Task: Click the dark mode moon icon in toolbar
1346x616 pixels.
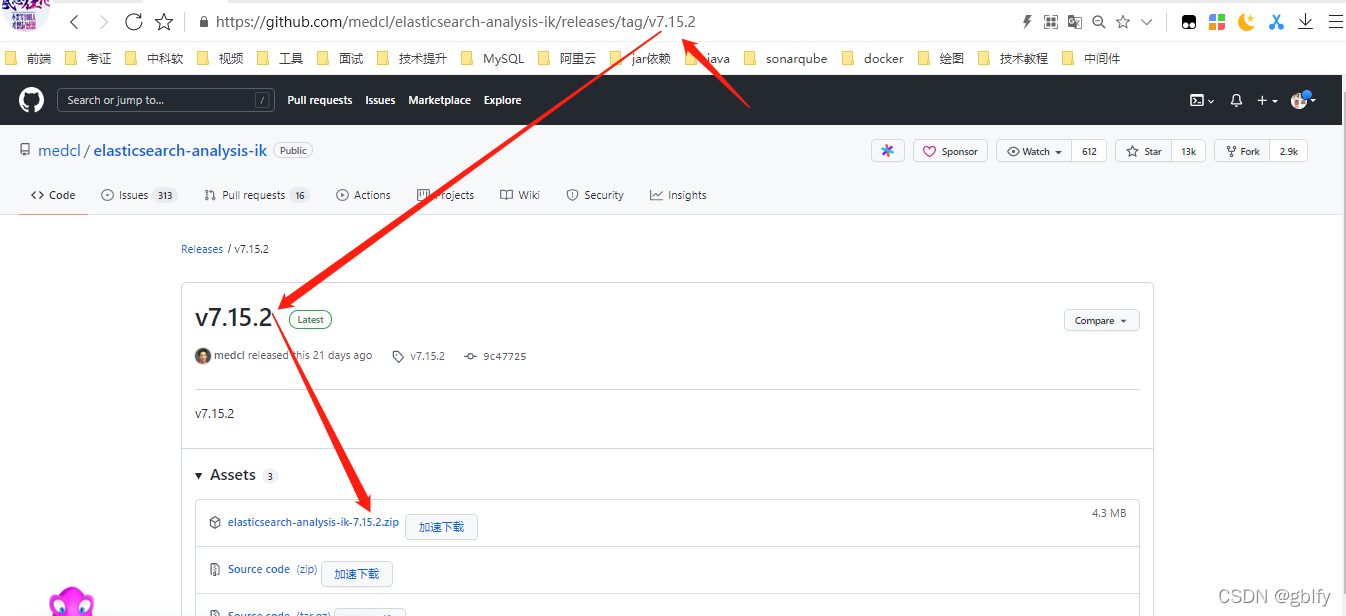Action: coord(1246,21)
